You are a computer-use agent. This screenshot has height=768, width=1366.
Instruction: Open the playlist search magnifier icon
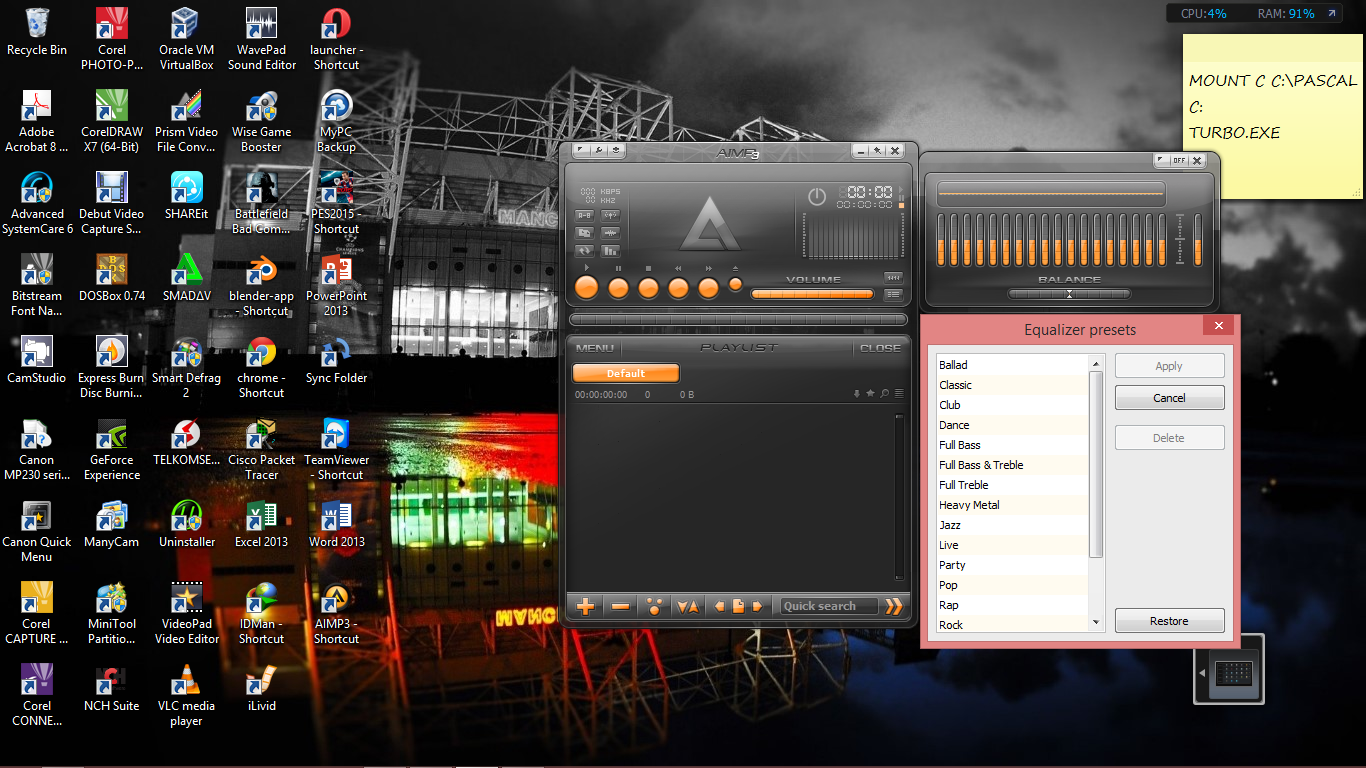[x=884, y=394]
